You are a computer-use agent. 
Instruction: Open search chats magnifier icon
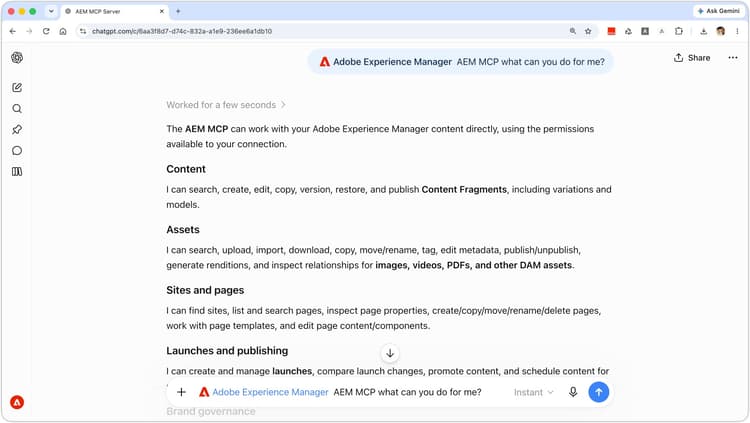pos(17,109)
